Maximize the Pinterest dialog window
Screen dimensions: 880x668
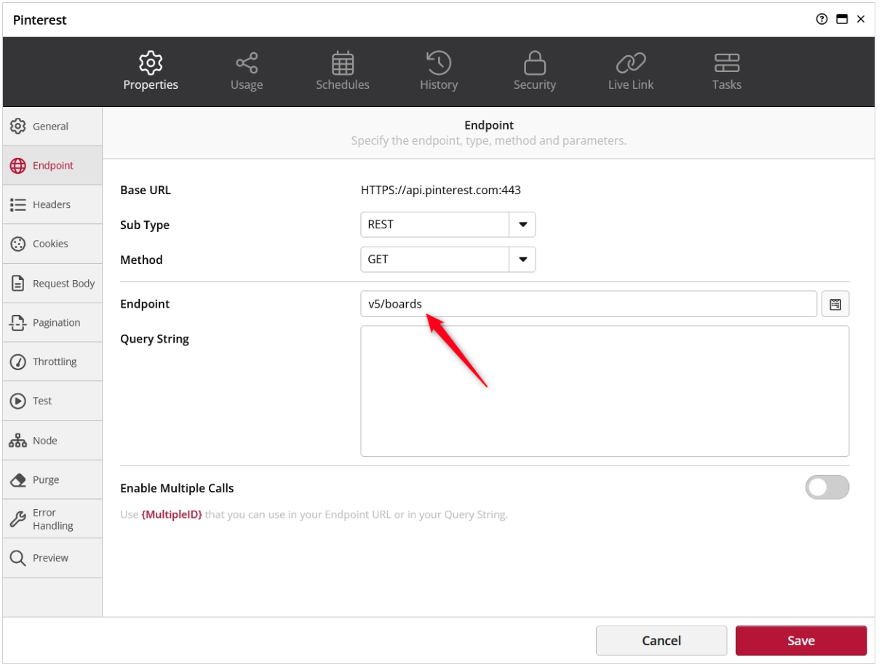(843, 20)
